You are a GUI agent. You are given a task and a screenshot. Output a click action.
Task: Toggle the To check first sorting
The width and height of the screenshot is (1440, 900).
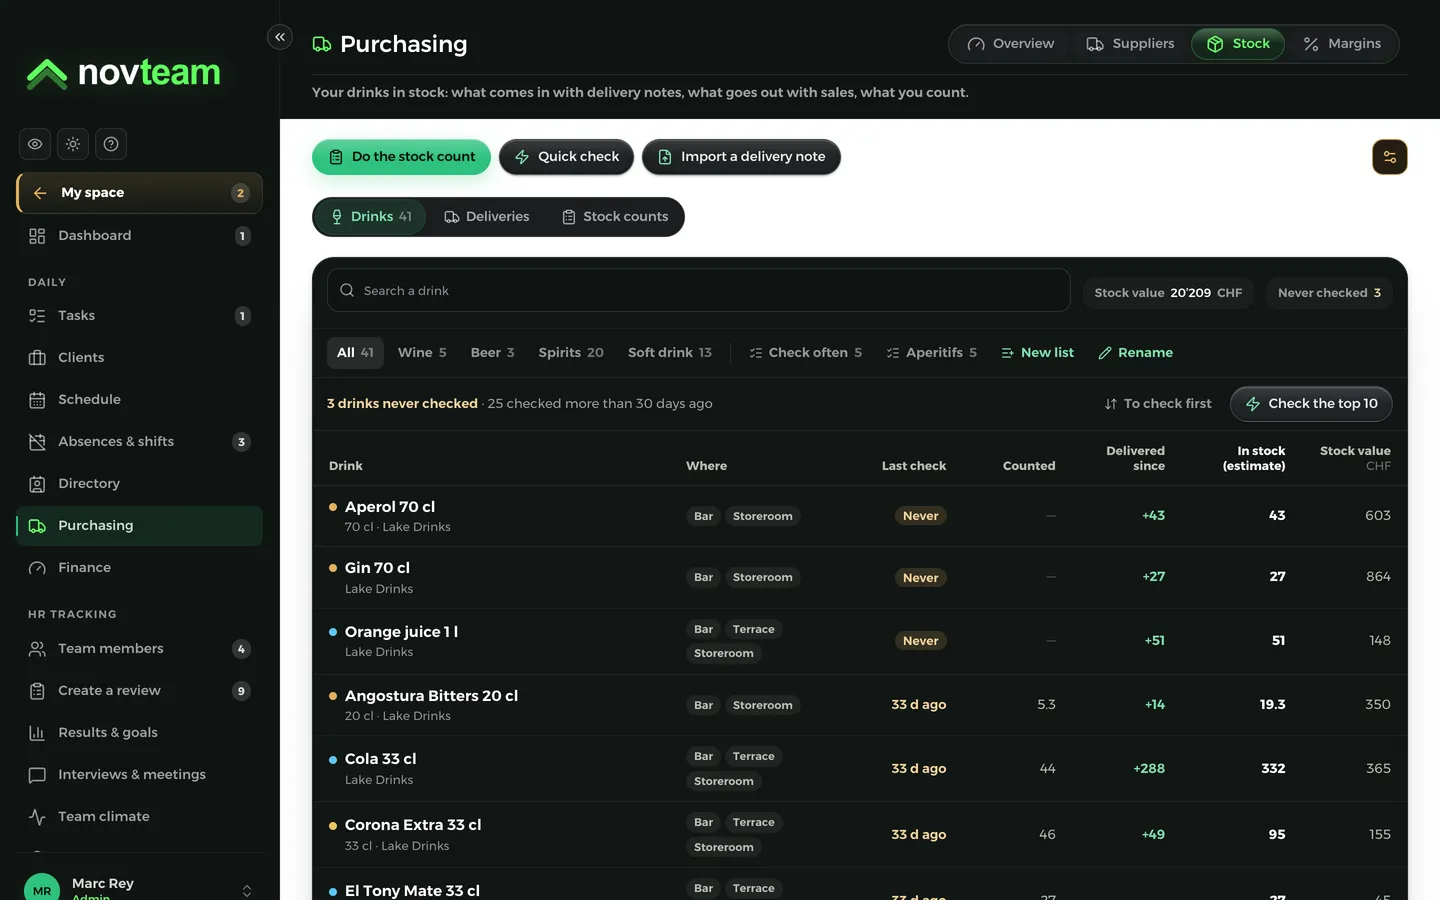coord(1158,404)
